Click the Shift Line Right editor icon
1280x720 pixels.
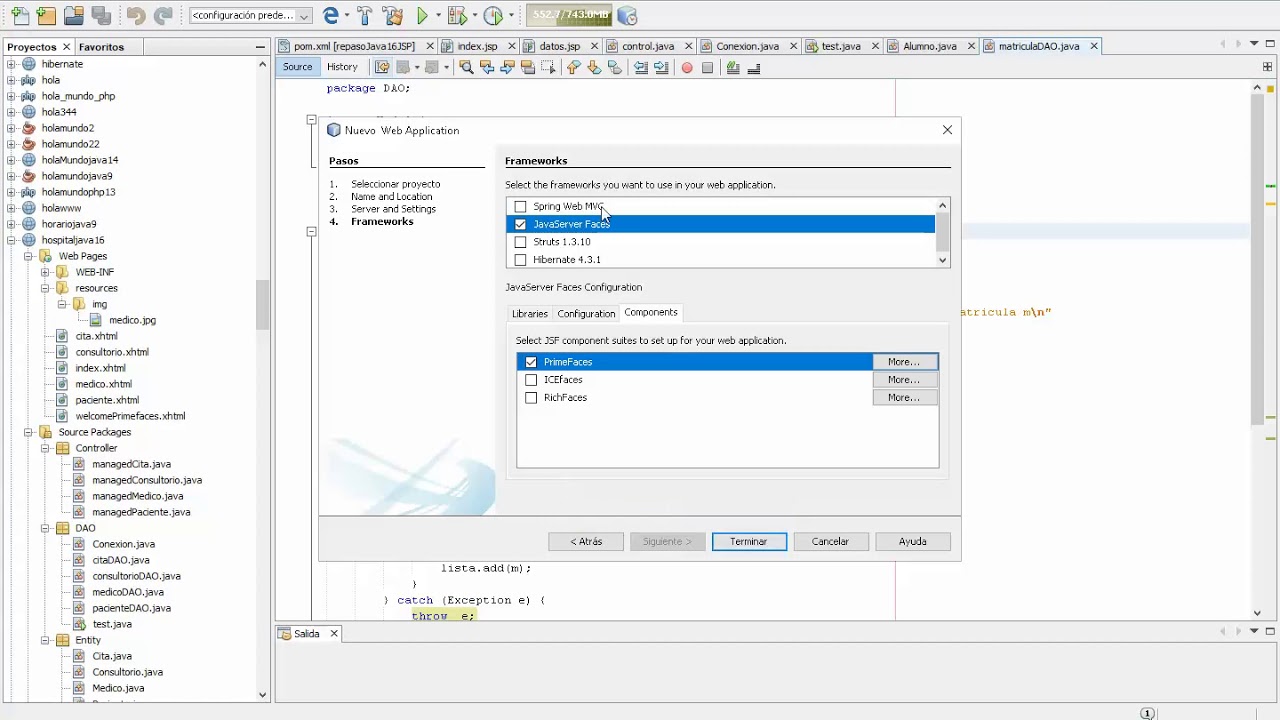pyautogui.click(x=661, y=67)
